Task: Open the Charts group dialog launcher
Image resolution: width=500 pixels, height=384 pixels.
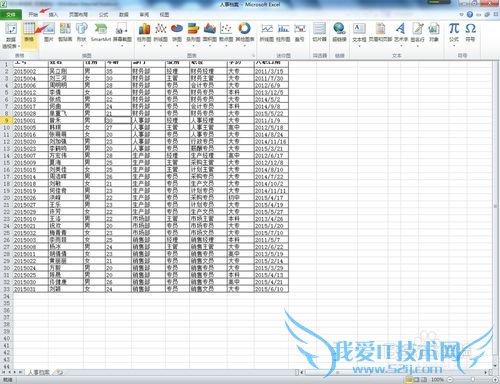Action: tap(253, 56)
